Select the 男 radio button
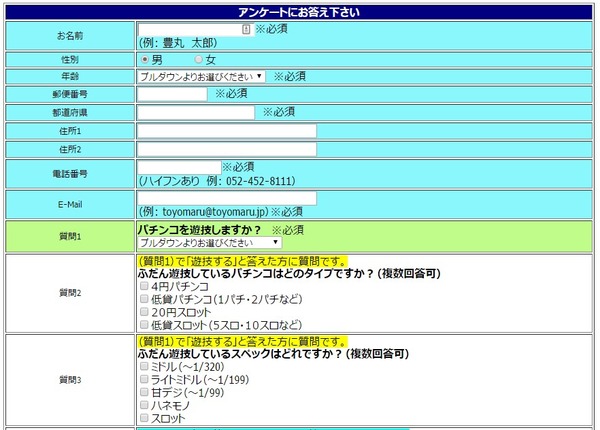This screenshot has height=430, width=600. 145,59
